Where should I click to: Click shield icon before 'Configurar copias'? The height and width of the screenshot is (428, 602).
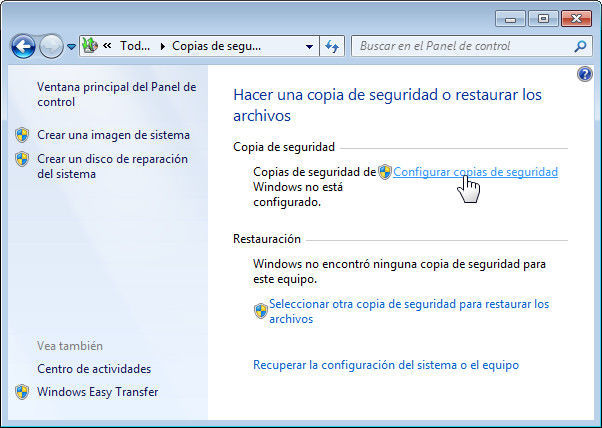point(385,172)
